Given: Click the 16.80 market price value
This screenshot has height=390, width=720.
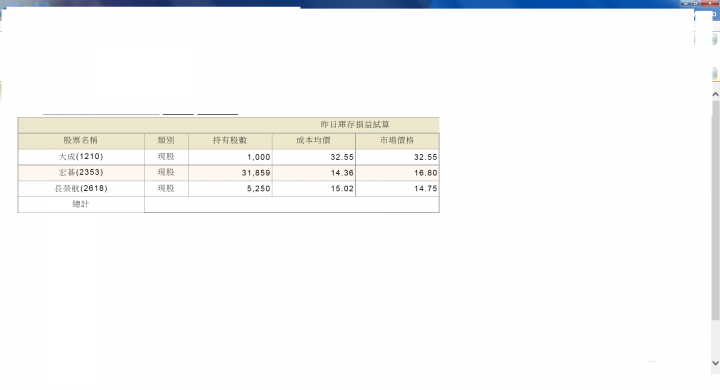Looking at the screenshot, I should point(426,173).
